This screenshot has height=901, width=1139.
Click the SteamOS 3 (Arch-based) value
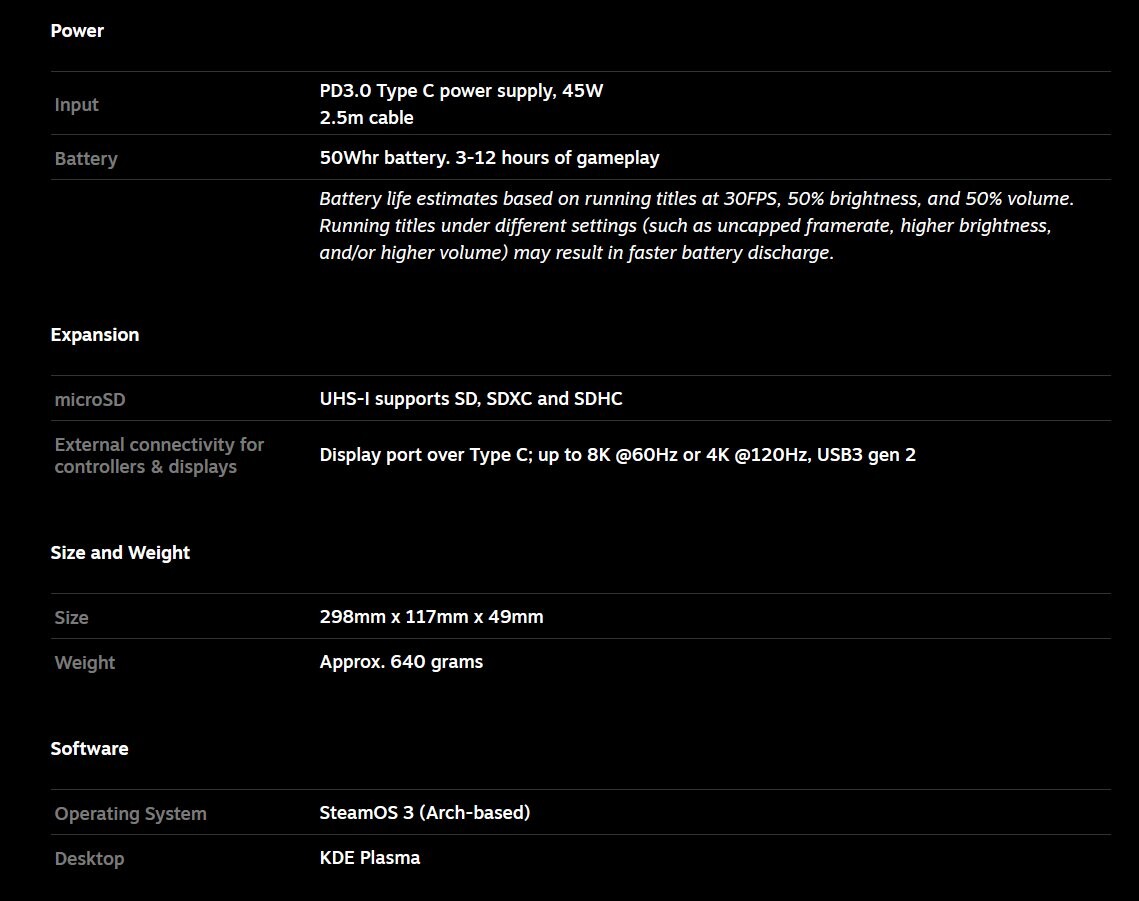pyautogui.click(x=424, y=813)
